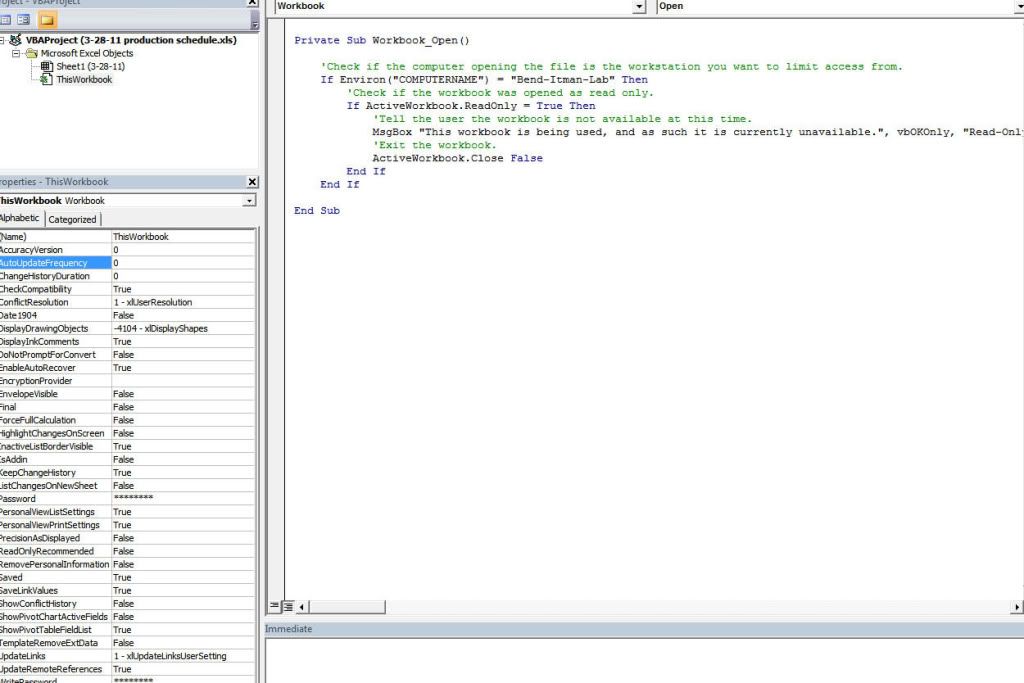Switch to Procedure View icon
The height and width of the screenshot is (683, 1024).
[274, 607]
